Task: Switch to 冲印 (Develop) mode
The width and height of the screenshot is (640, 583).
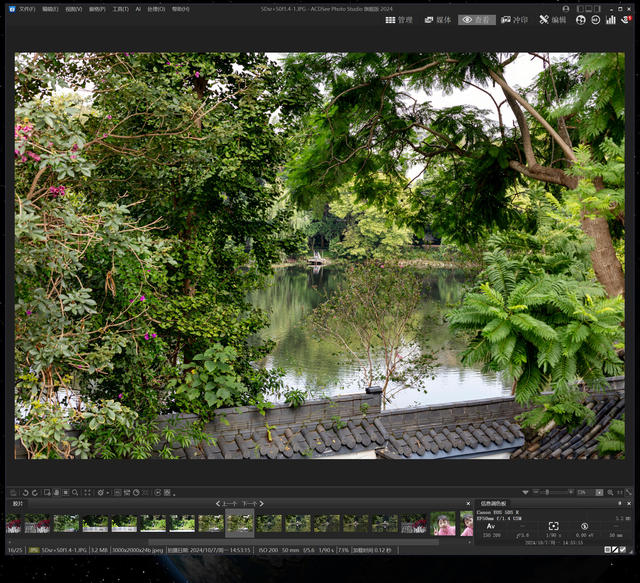Action: [x=513, y=19]
